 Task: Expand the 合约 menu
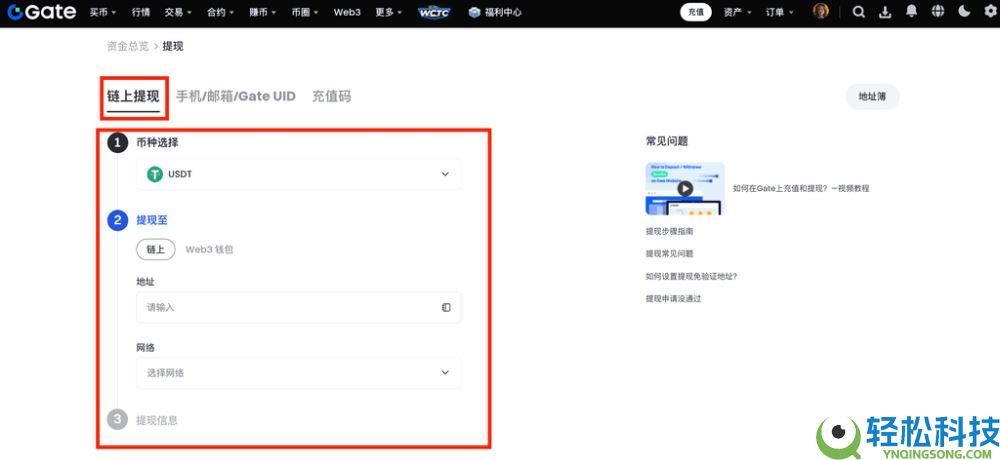[221, 12]
